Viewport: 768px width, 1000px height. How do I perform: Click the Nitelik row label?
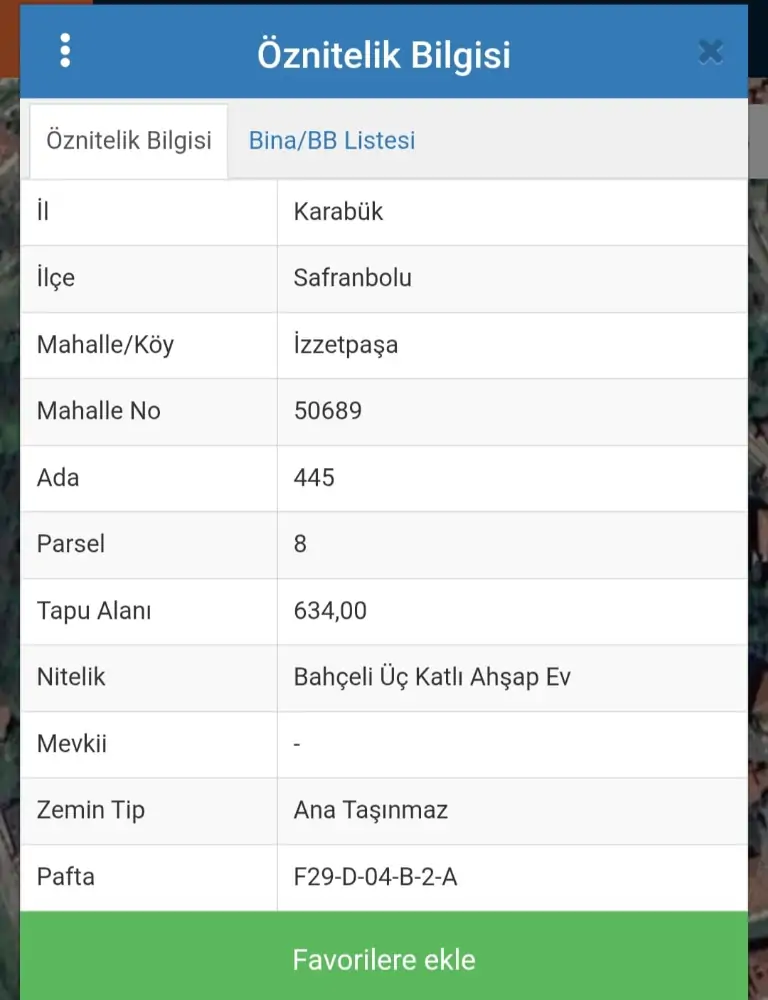coord(71,677)
